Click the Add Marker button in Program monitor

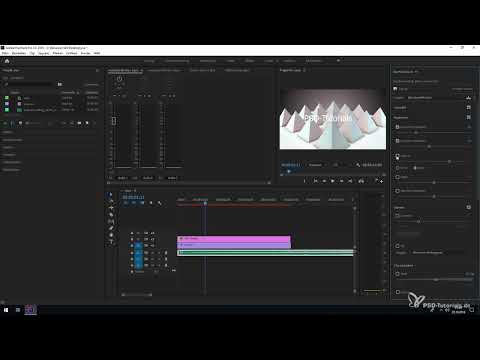(x=304, y=181)
